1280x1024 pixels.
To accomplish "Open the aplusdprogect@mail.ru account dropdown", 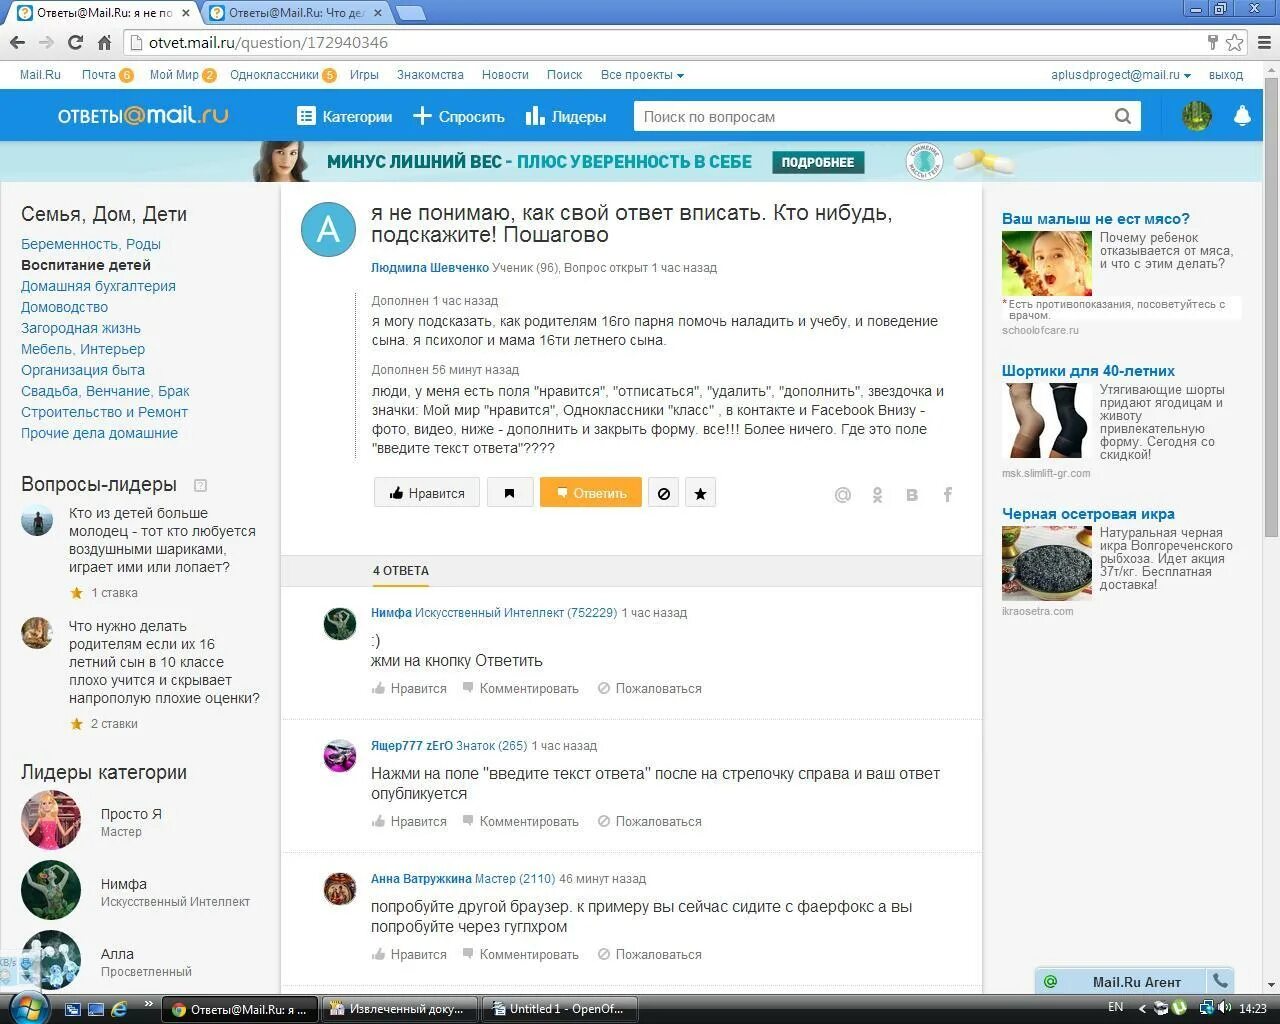I will 1120,75.
